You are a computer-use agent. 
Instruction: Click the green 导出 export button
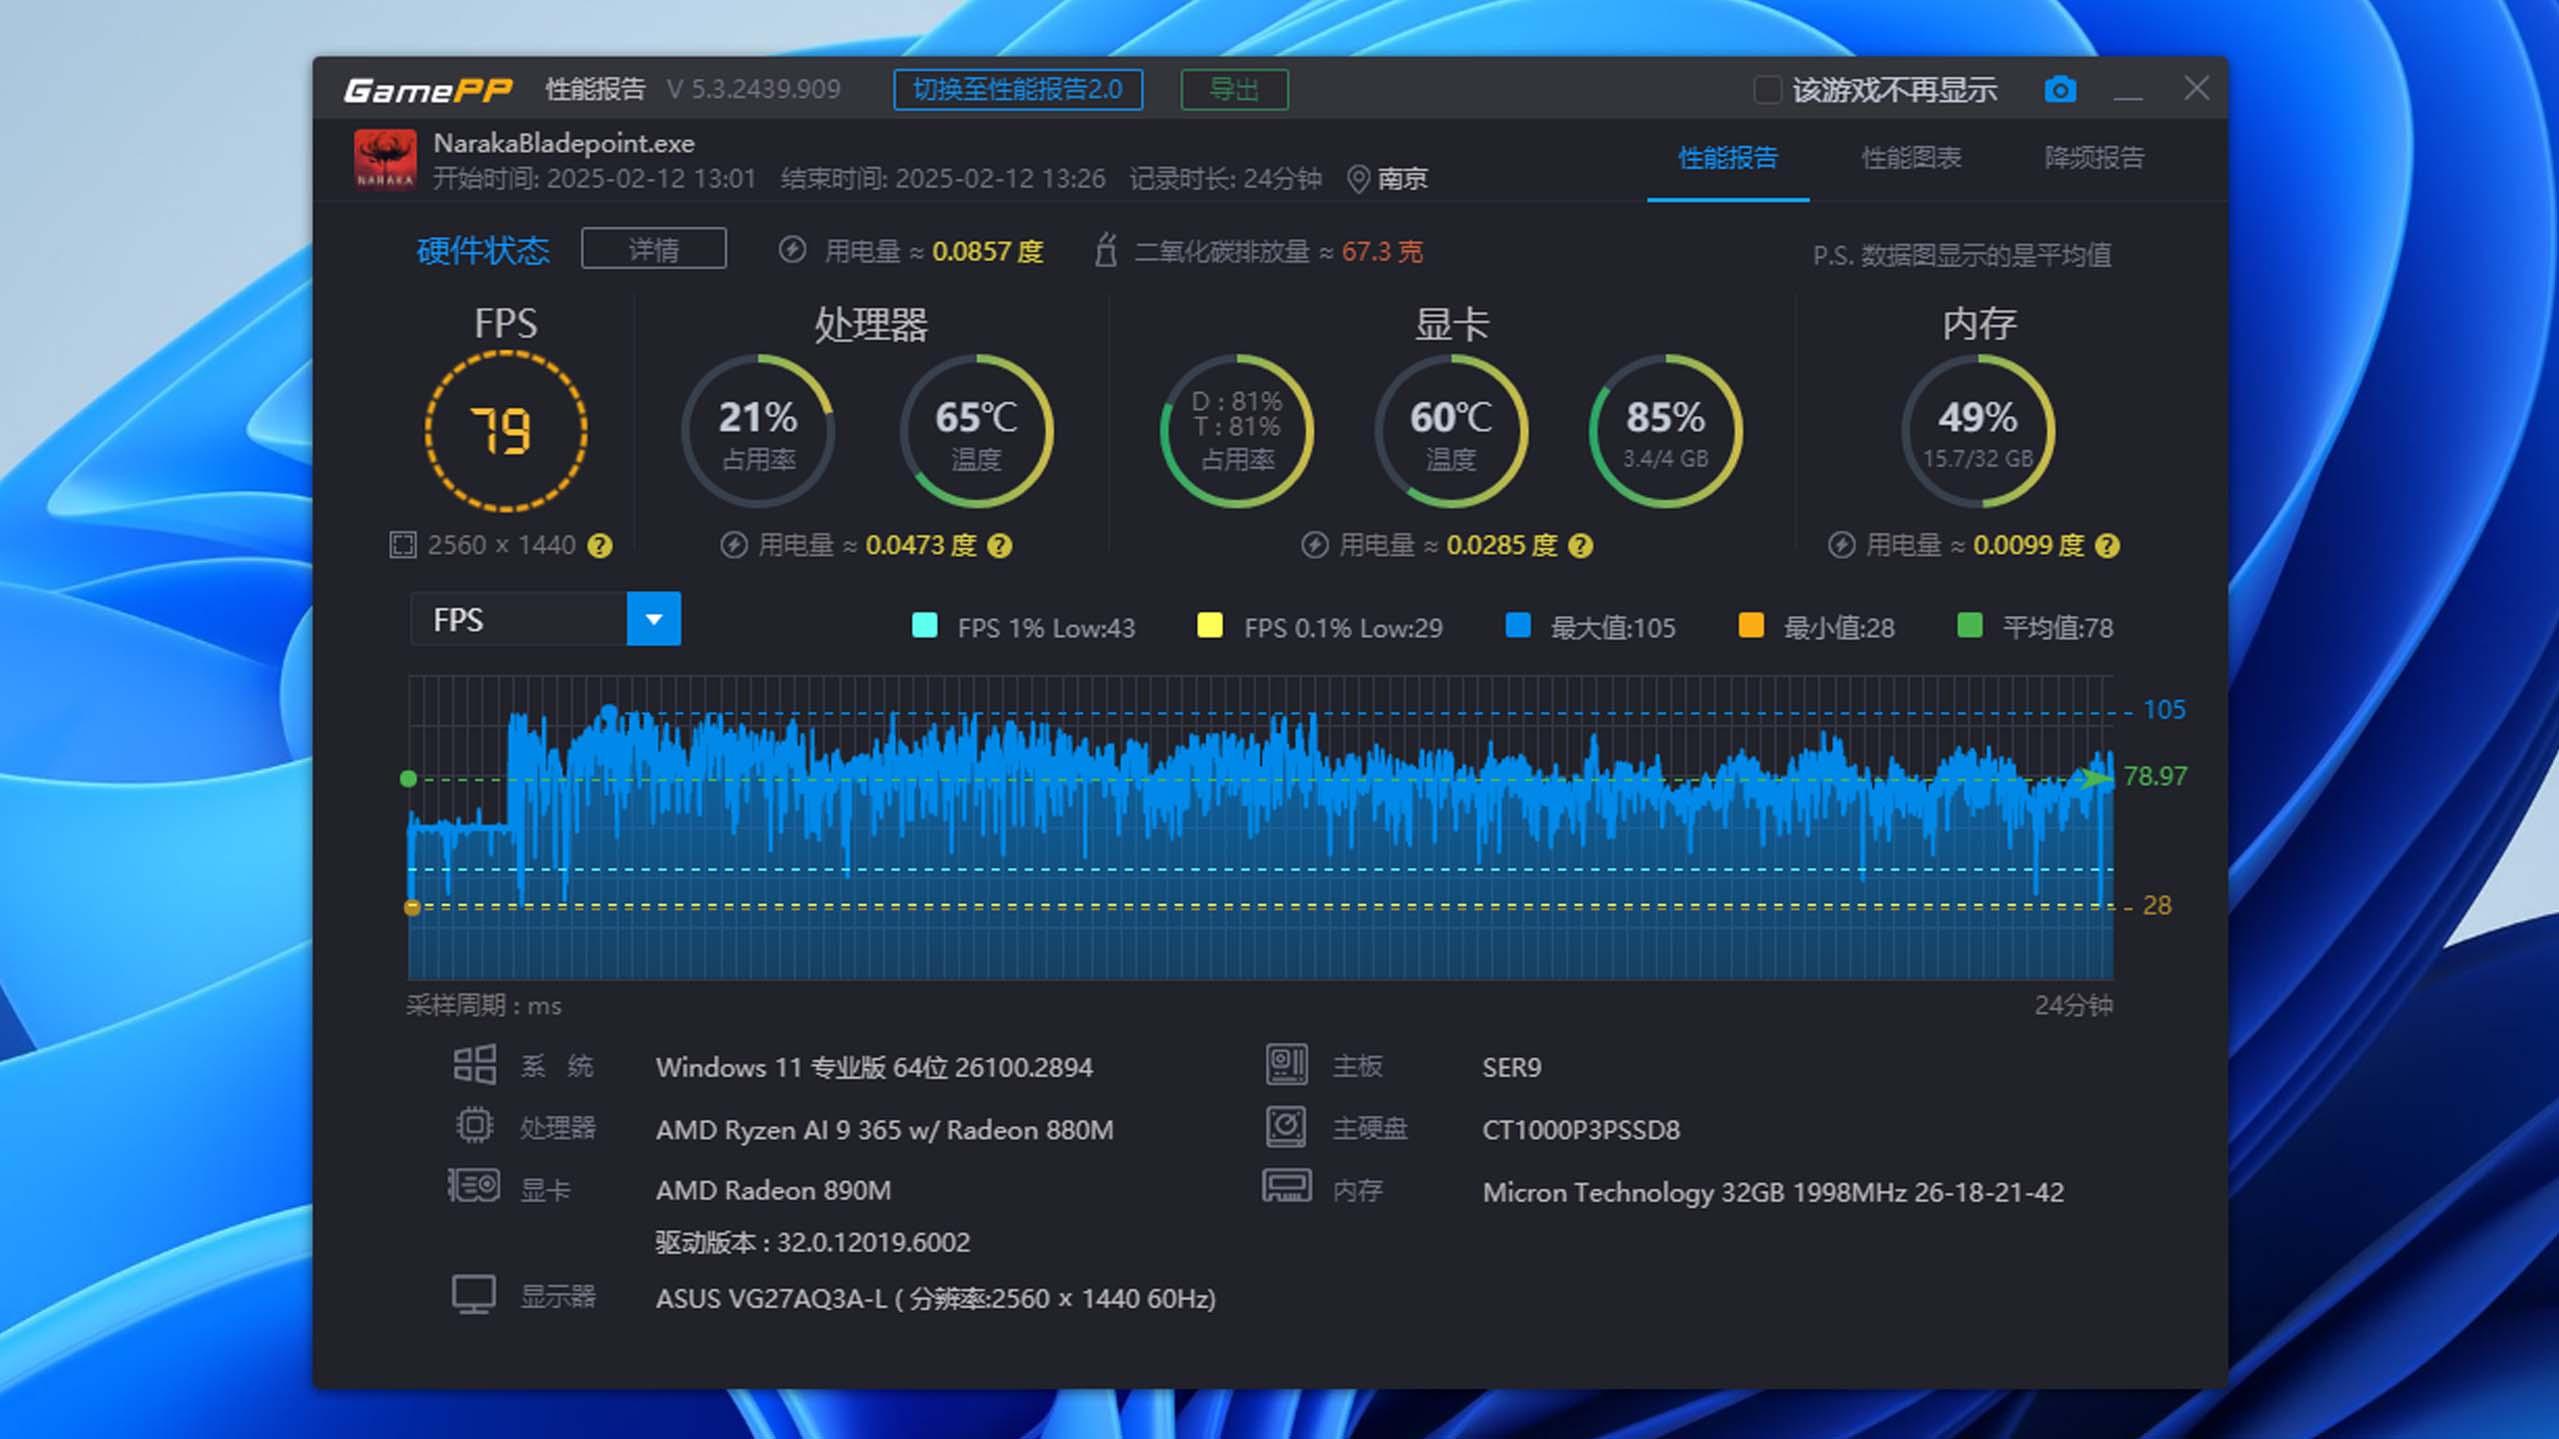pyautogui.click(x=1235, y=90)
